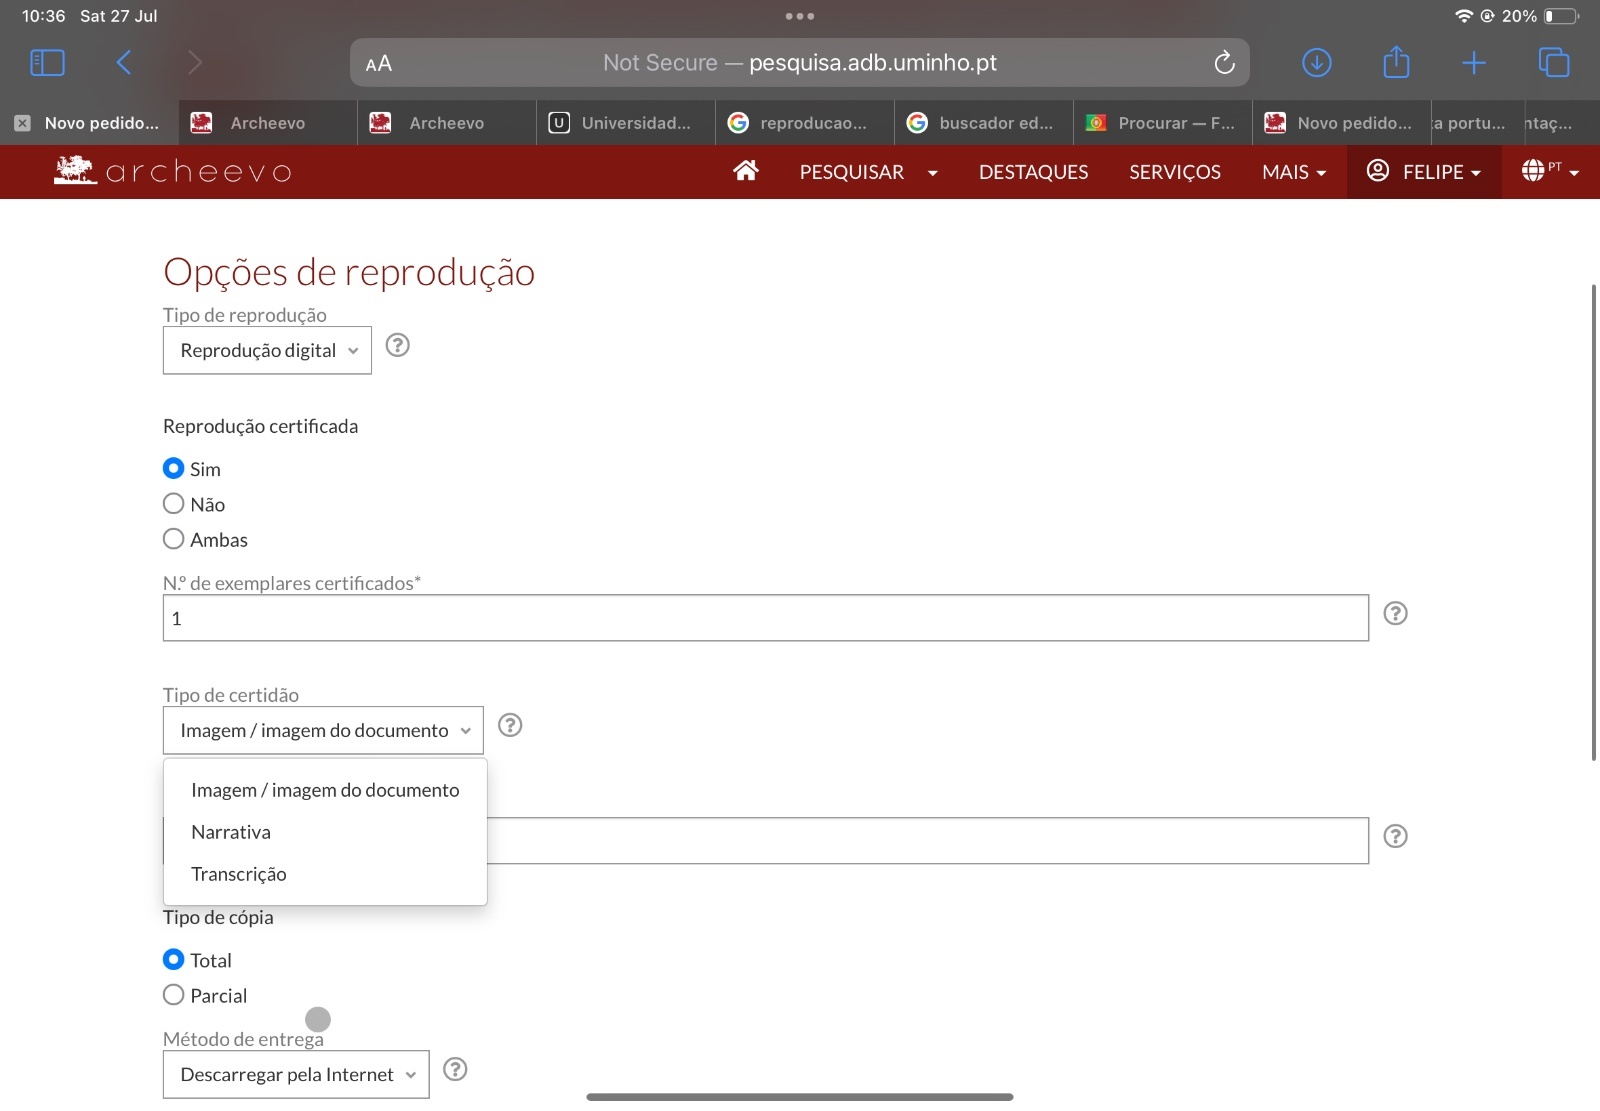Choose the Narrativa option
Screen dimensions: 1600x1111
[x=325, y=832]
